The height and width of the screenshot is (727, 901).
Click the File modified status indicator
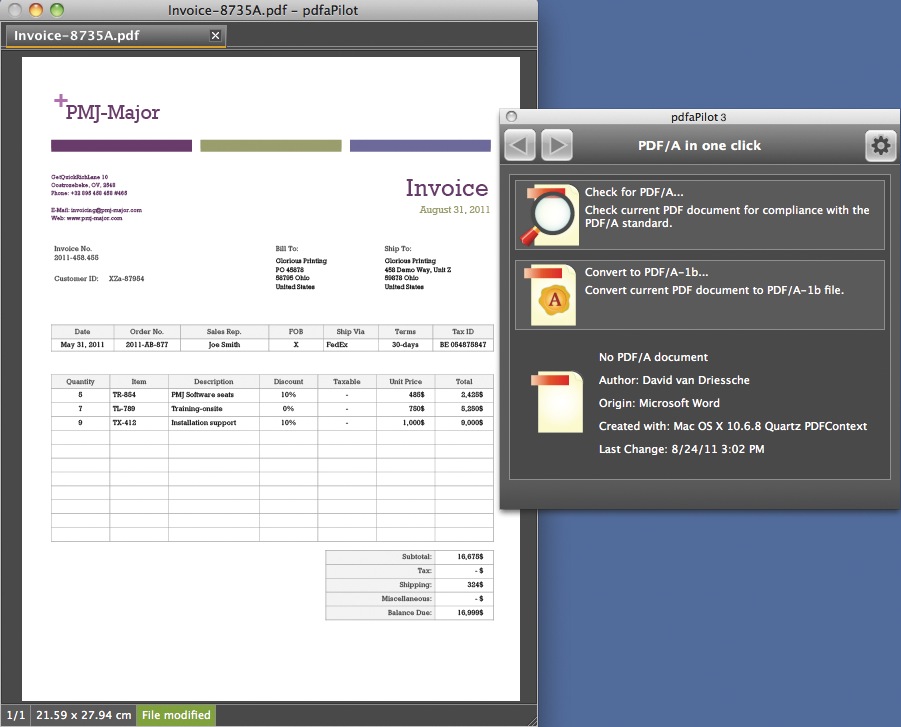[176, 715]
